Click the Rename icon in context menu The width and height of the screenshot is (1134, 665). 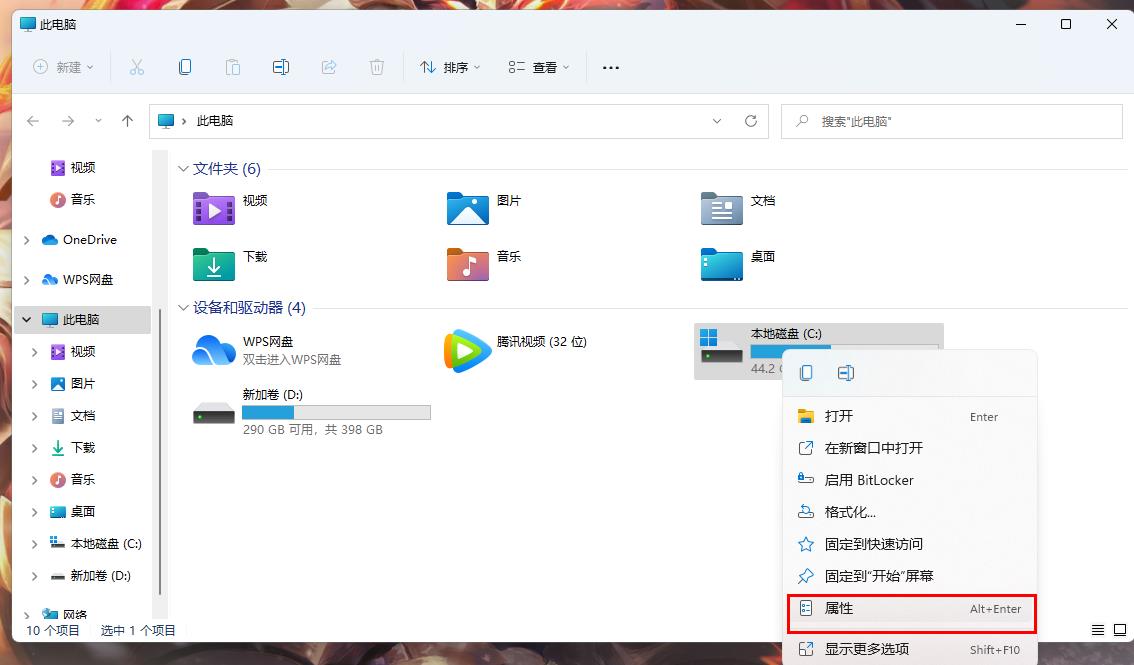[845, 373]
